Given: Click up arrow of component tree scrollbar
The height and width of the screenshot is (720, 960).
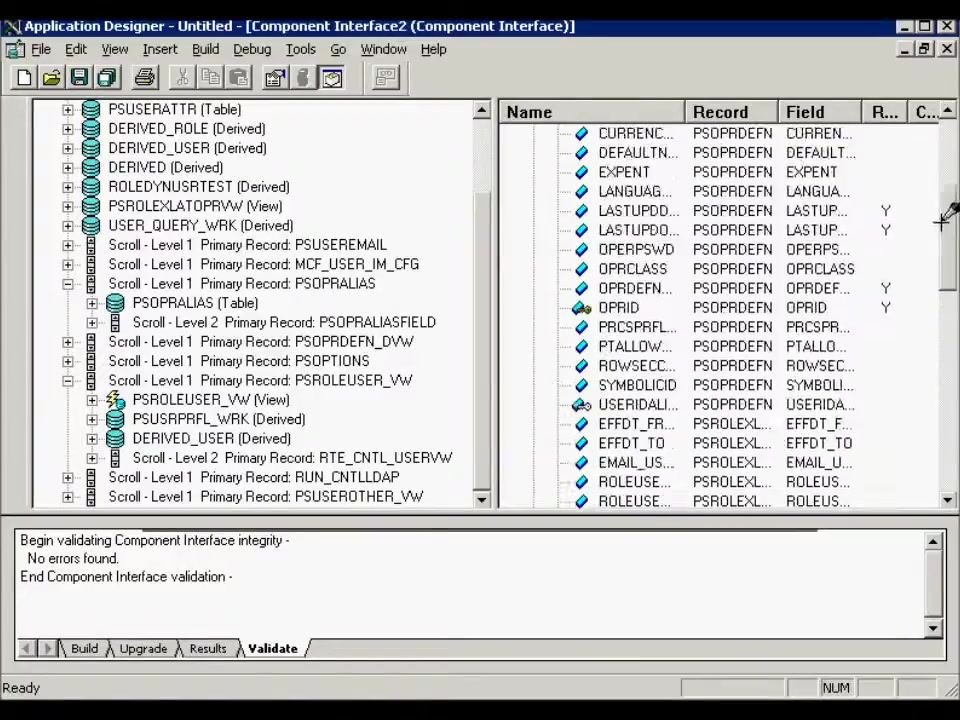Looking at the screenshot, I should pyautogui.click(x=482, y=111).
